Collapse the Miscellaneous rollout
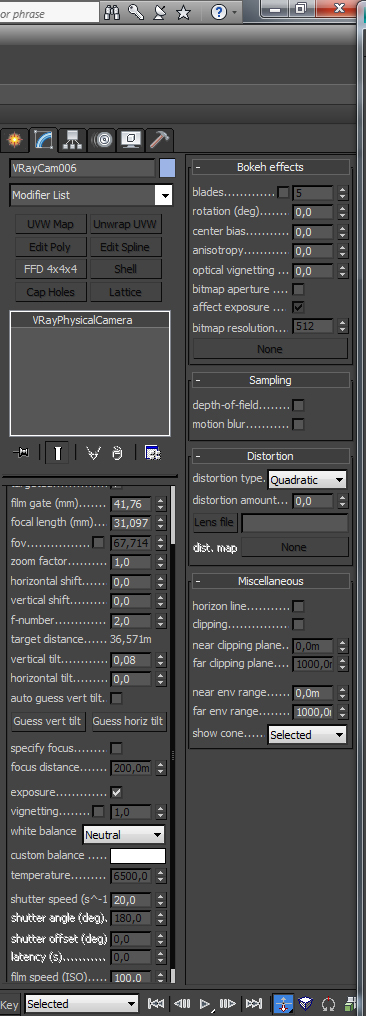This screenshot has width=366, height=1016. pos(270,581)
